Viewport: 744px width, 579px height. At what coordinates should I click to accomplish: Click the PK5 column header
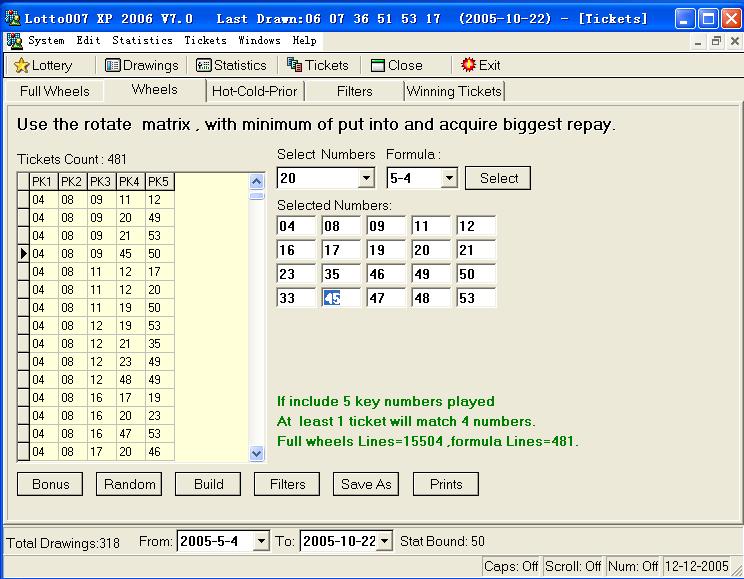pos(159,182)
